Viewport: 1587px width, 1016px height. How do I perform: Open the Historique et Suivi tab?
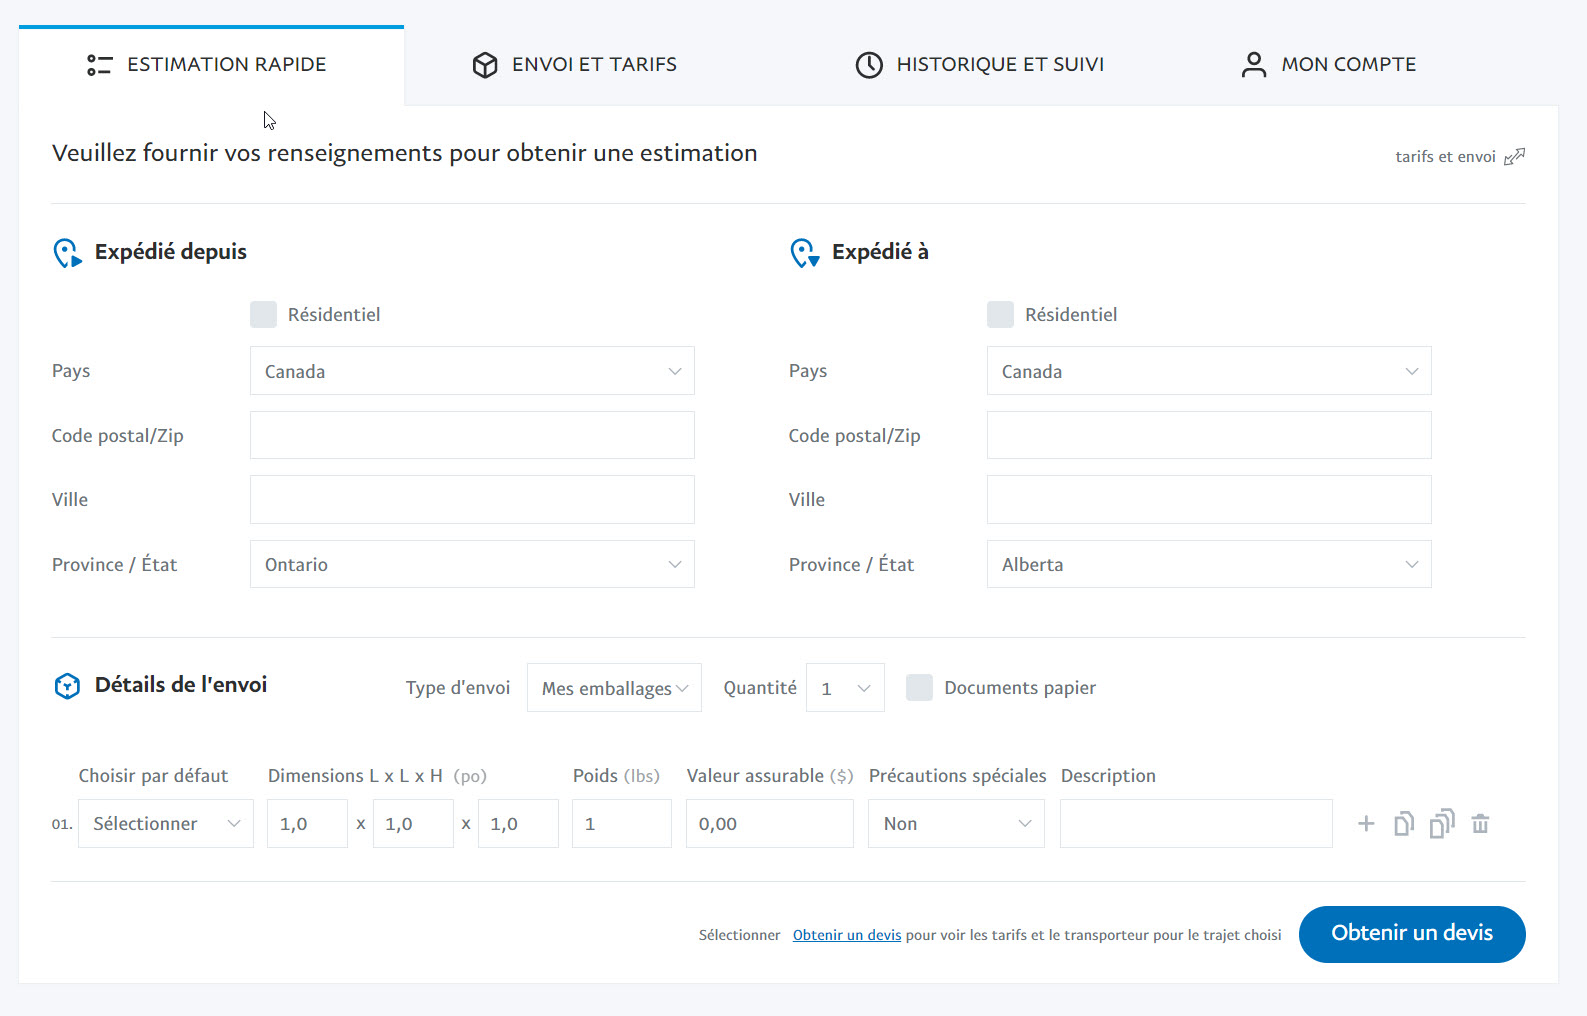pos(980,65)
